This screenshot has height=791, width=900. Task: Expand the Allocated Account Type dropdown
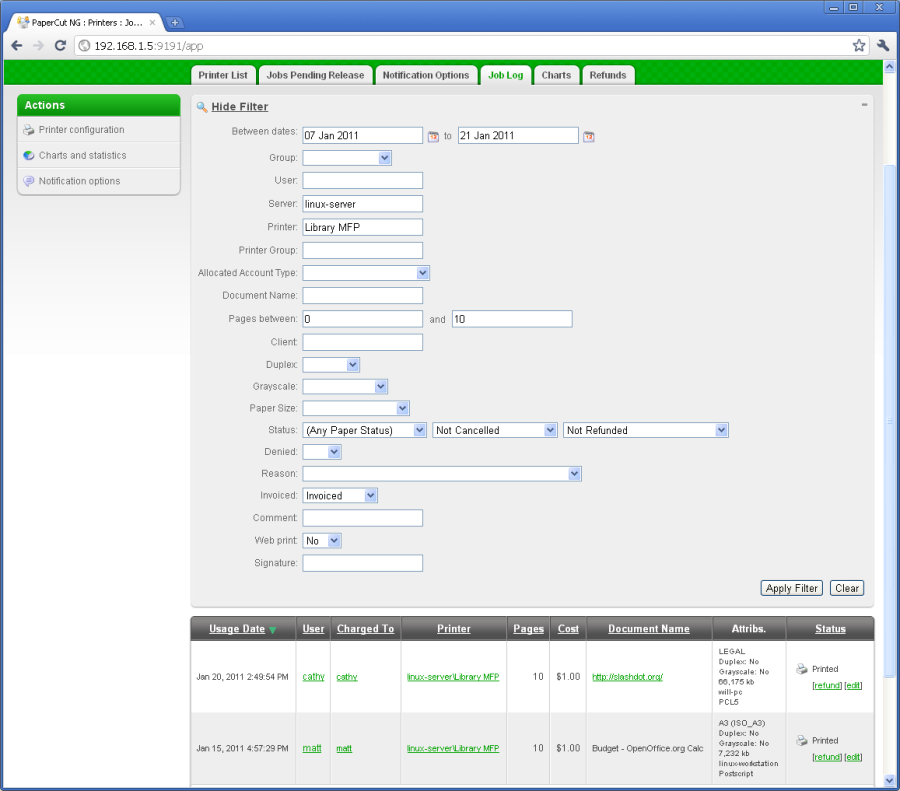click(x=366, y=273)
